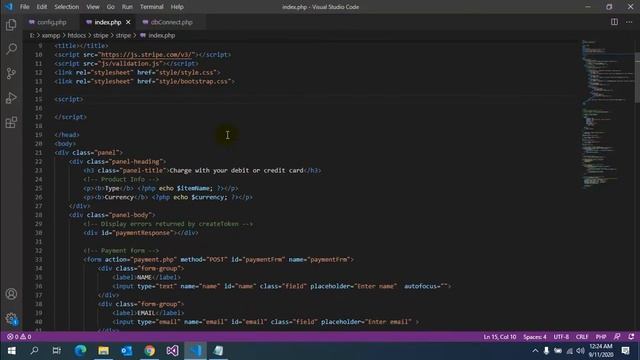Open the Terminal menu
Viewport: 640px width, 360px height.
click(x=151, y=7)
